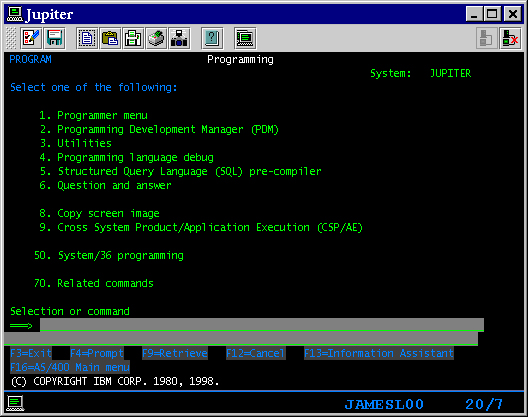Click the PROGRAM menu identifier text
Viewport: 528px width, 417px height.
pos(30,60)
